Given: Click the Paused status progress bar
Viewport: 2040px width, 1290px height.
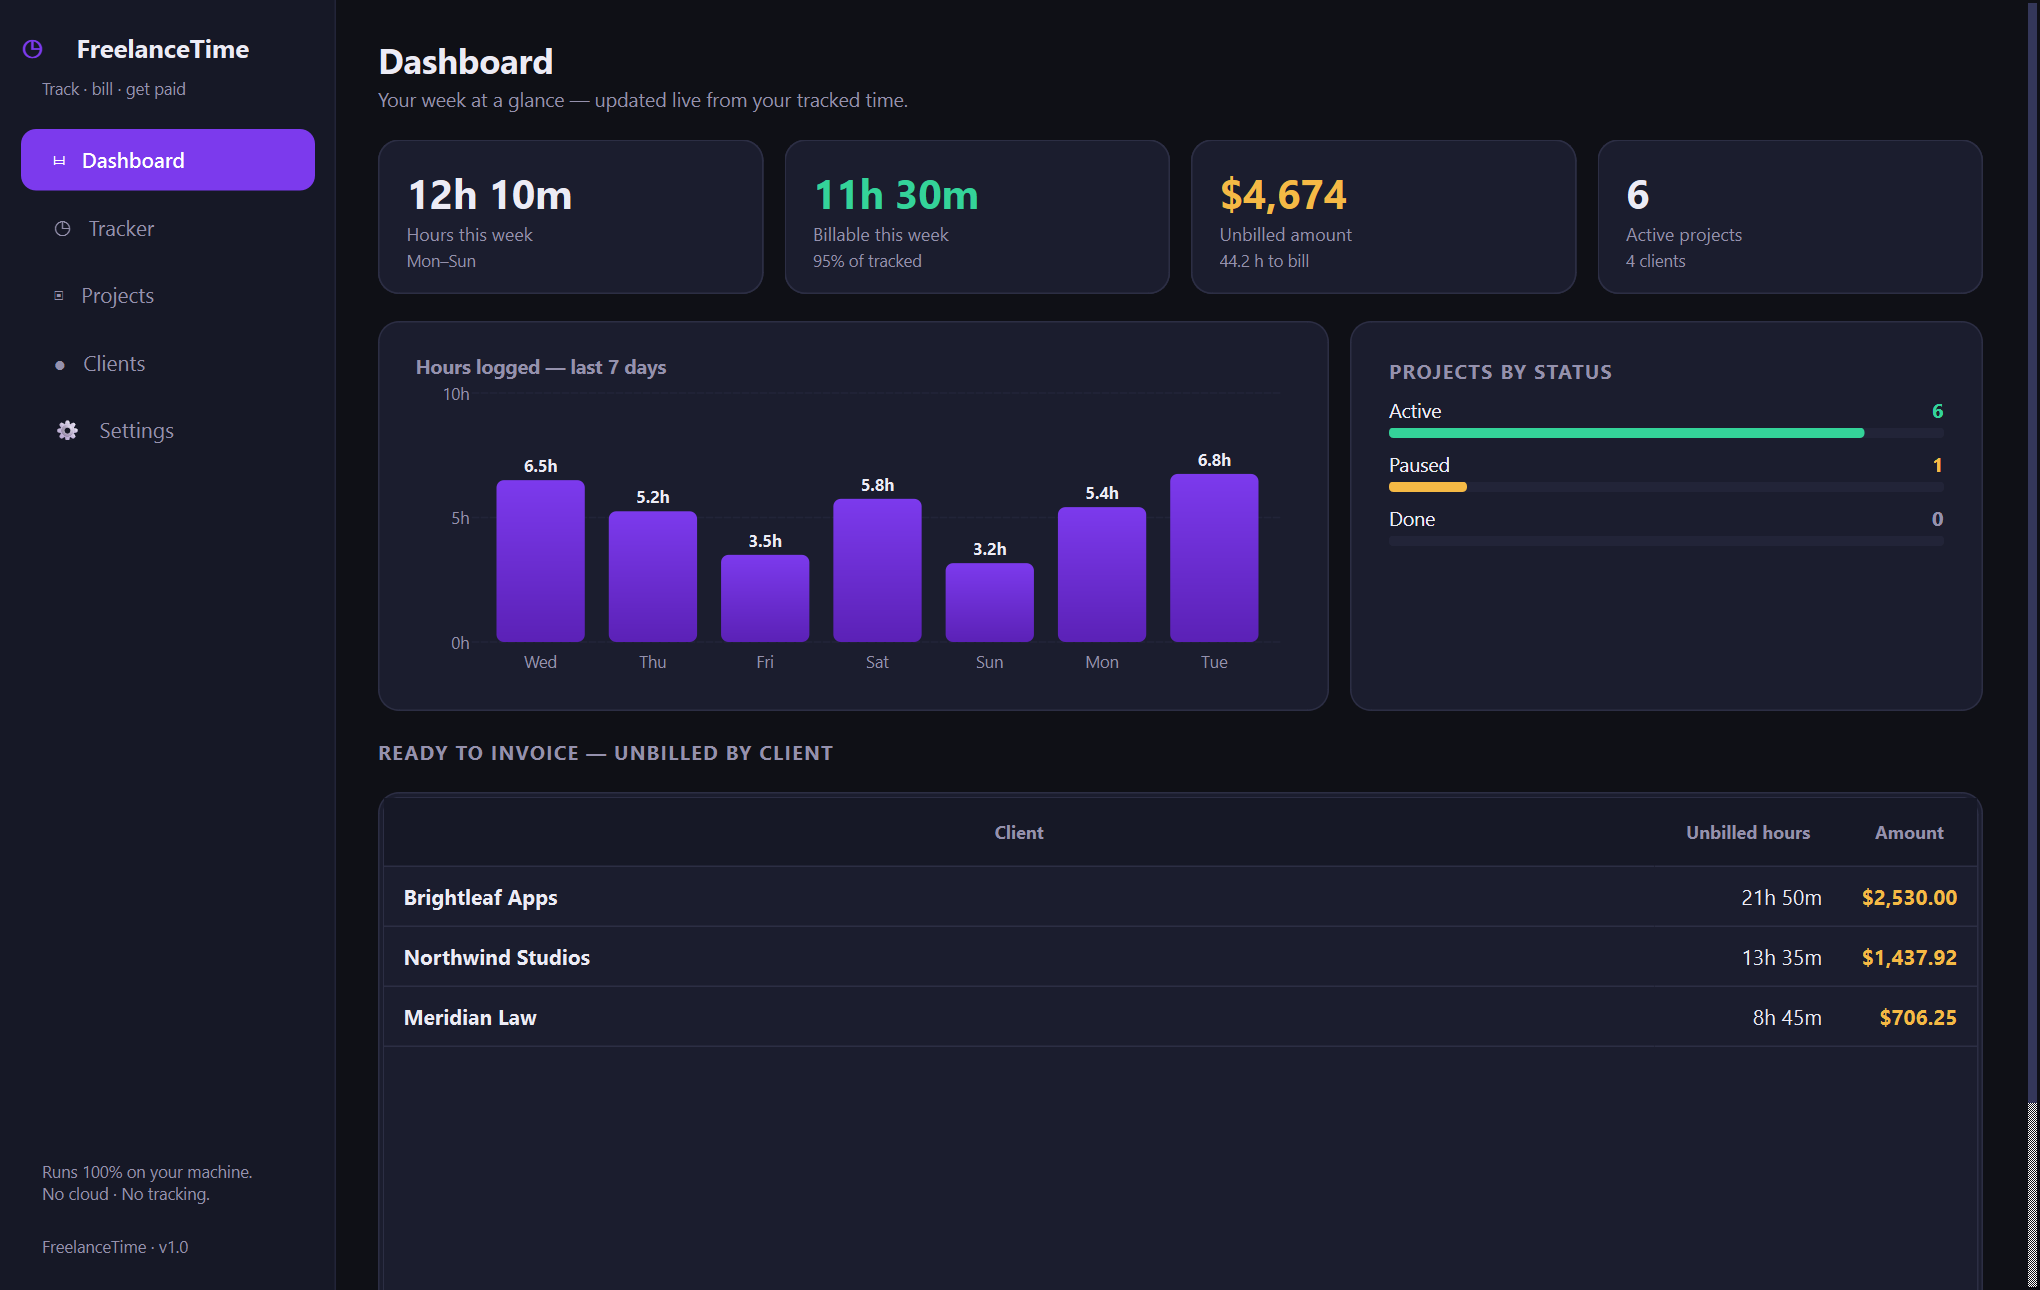Looking at the screenshot, I should (x=1666, y=487).
